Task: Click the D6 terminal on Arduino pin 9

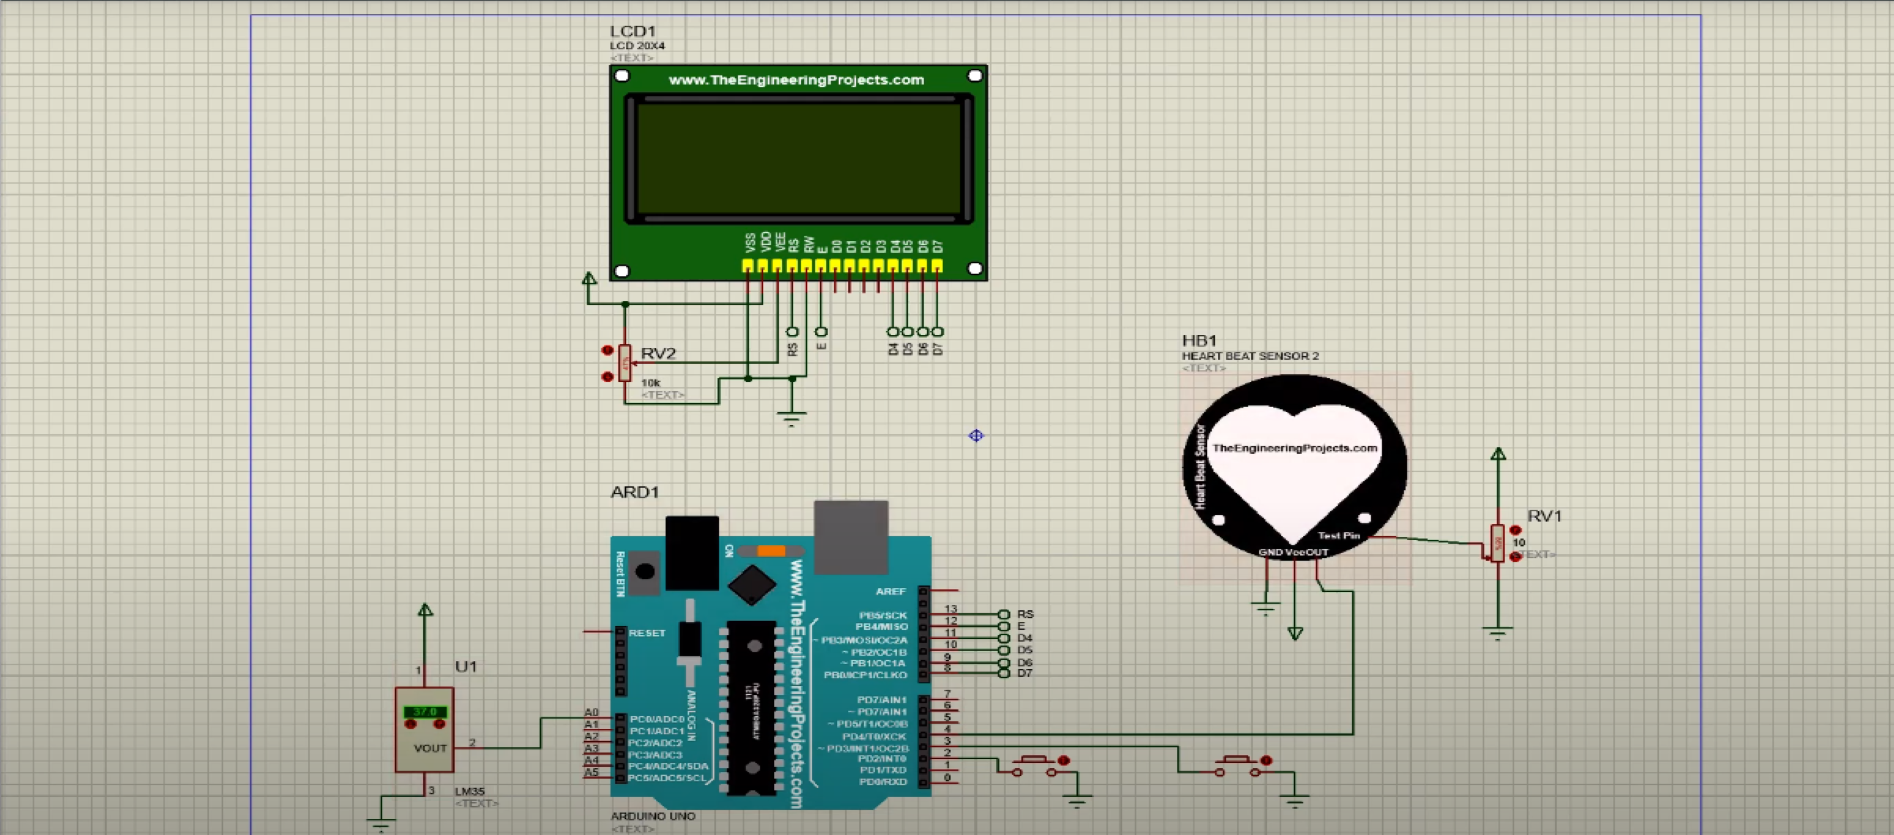Action: point(1004,662)
